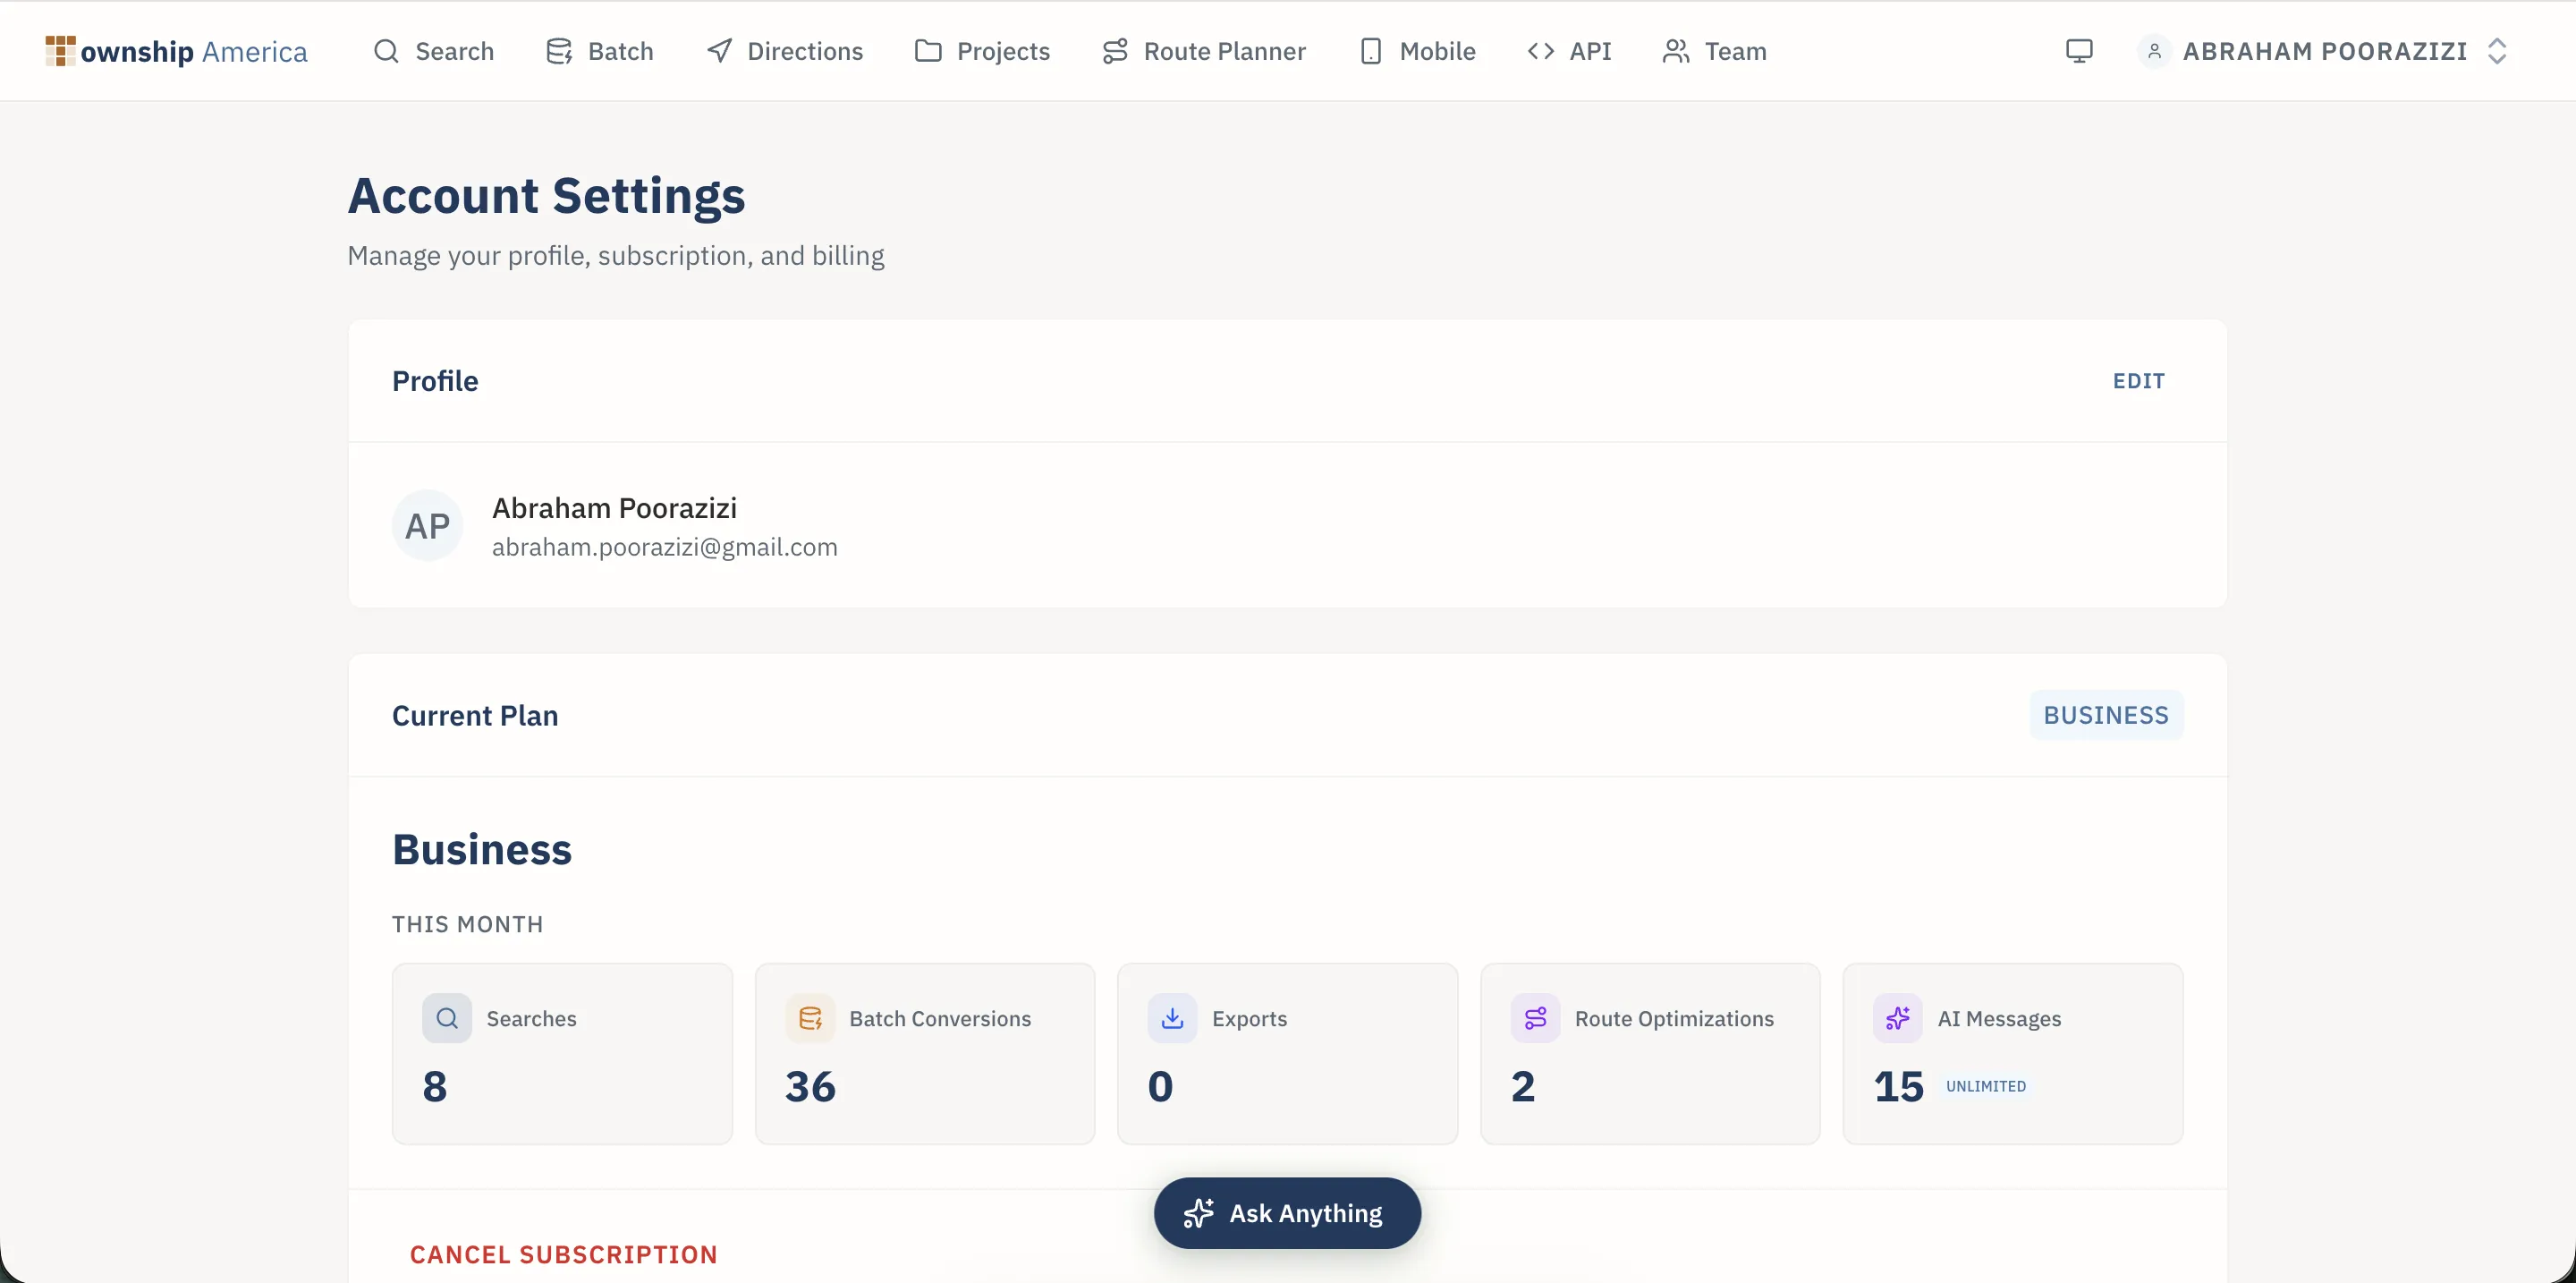
Task: Access the API section
Action: click(1569, 51)
